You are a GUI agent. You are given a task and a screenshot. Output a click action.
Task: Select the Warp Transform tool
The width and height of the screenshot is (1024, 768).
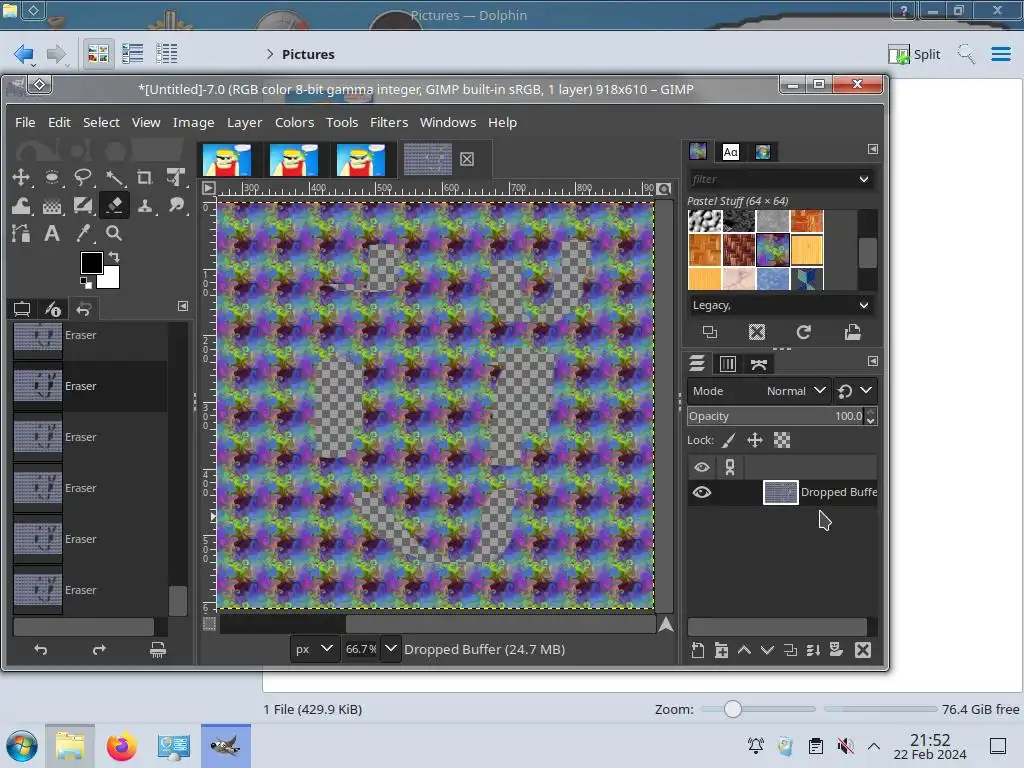pyautogui.click(x=21, y=206)
